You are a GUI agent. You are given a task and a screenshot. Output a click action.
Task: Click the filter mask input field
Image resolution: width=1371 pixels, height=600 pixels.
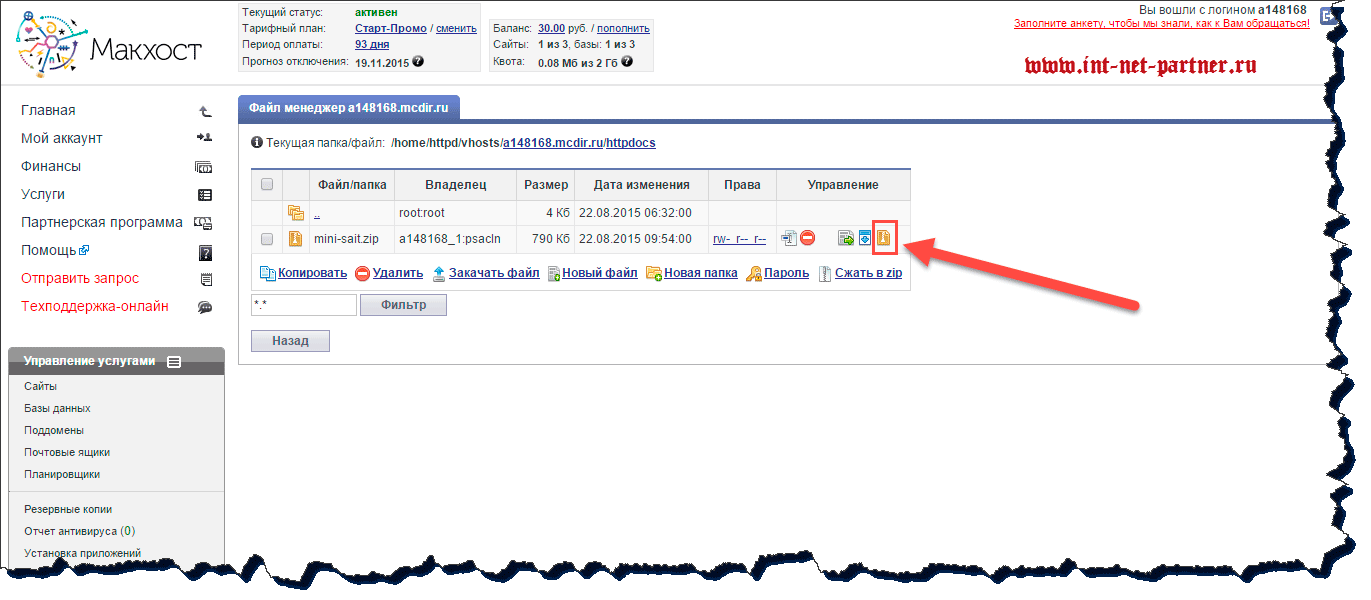click(303, 305)
